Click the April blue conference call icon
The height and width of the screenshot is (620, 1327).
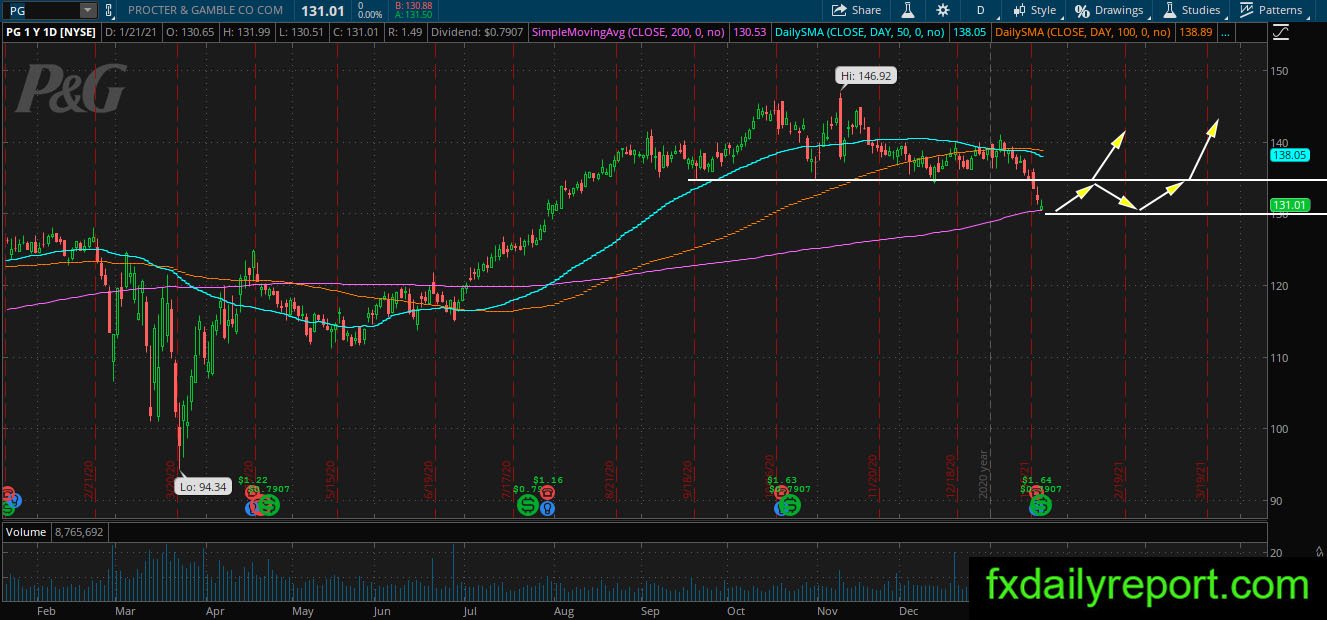click(x=251, y=508)
